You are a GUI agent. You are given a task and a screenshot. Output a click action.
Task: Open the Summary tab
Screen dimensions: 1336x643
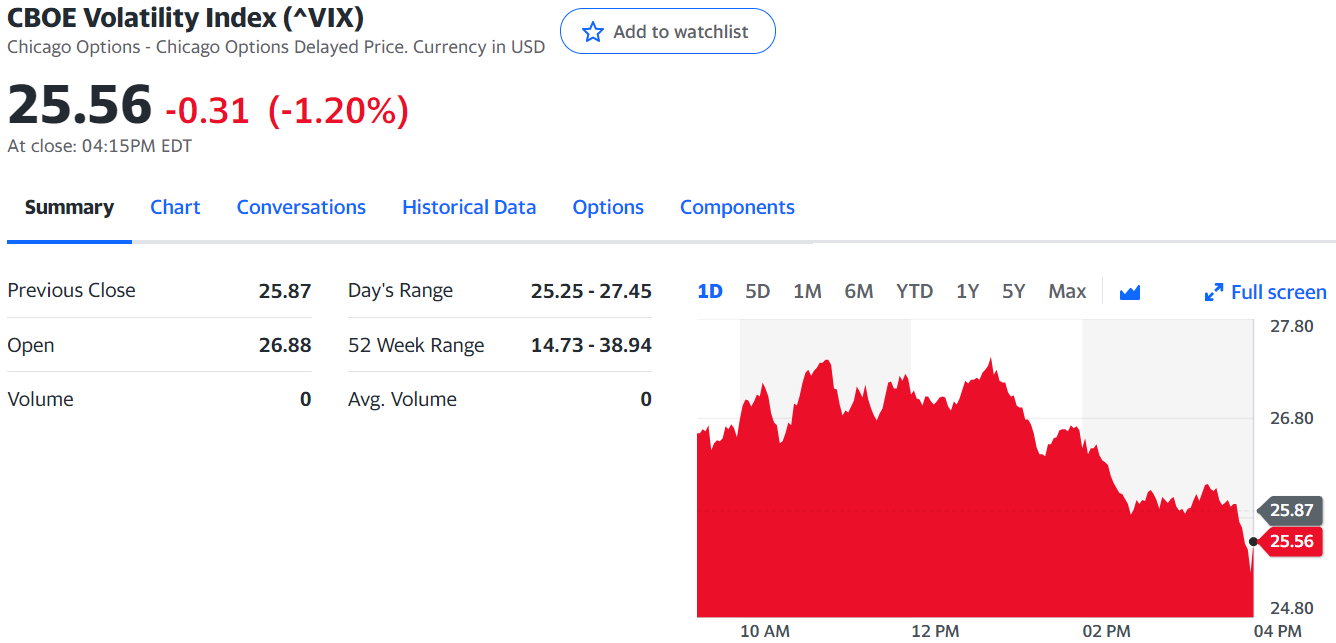[69, 207]
